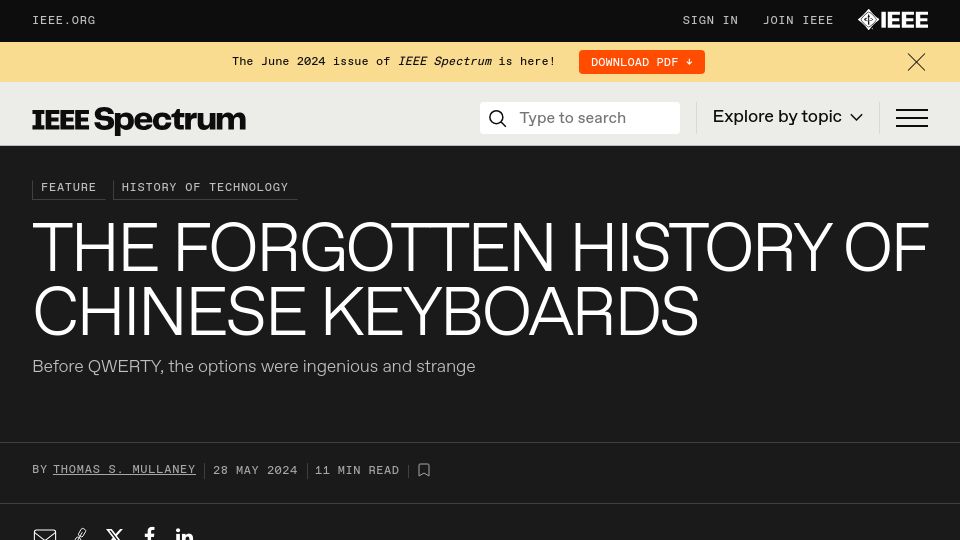Open the IEEE.ORG link
This screenshot has width=960, height=540.
coord(64,20)
